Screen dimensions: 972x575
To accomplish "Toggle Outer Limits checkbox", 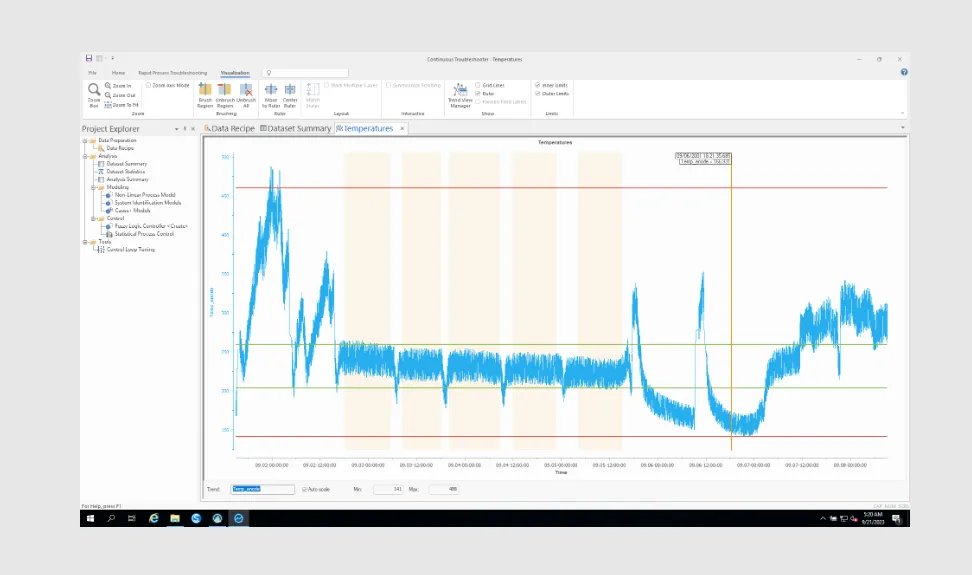I will click(537, 94).
